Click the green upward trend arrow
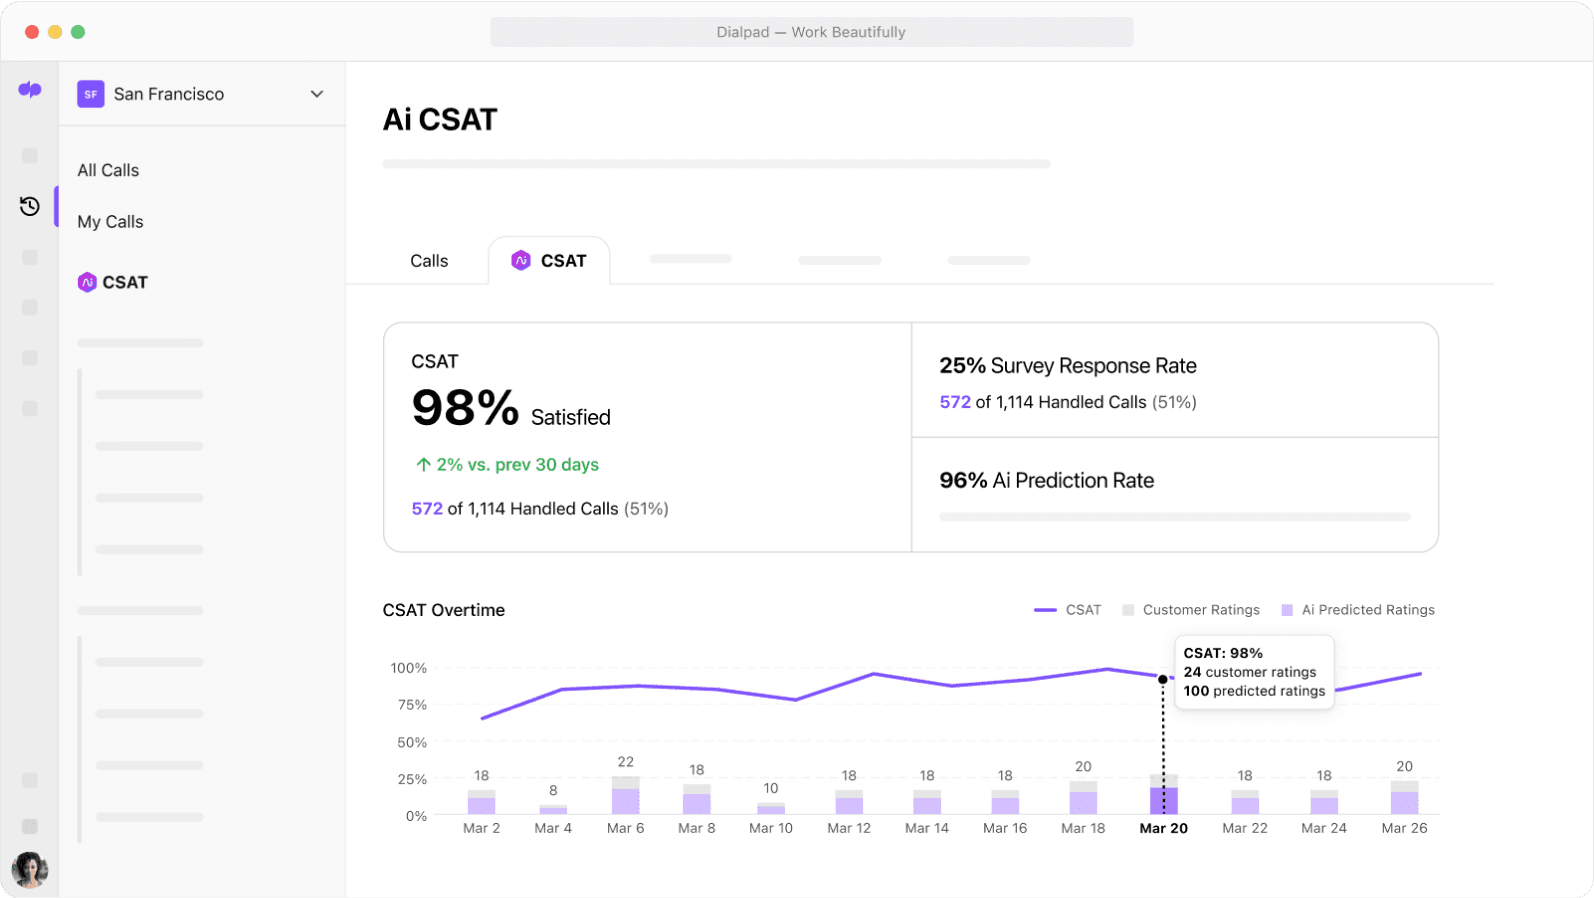This screenshot has height=898, width=1594. coord(423,465)
